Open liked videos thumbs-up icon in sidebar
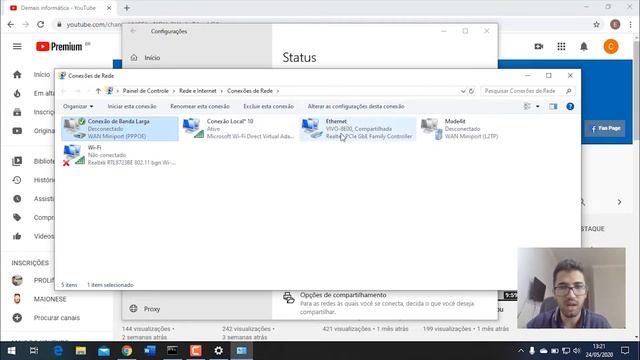640x360 pixels. pos(17,236)
